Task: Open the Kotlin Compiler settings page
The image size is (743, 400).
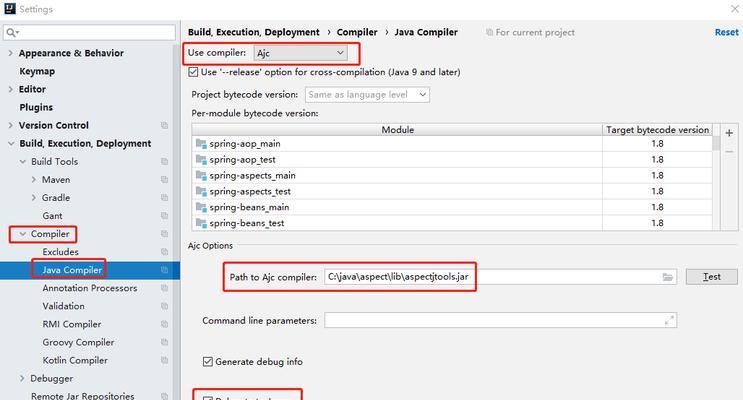Action: pyautogui.click(x=75, y=360)
